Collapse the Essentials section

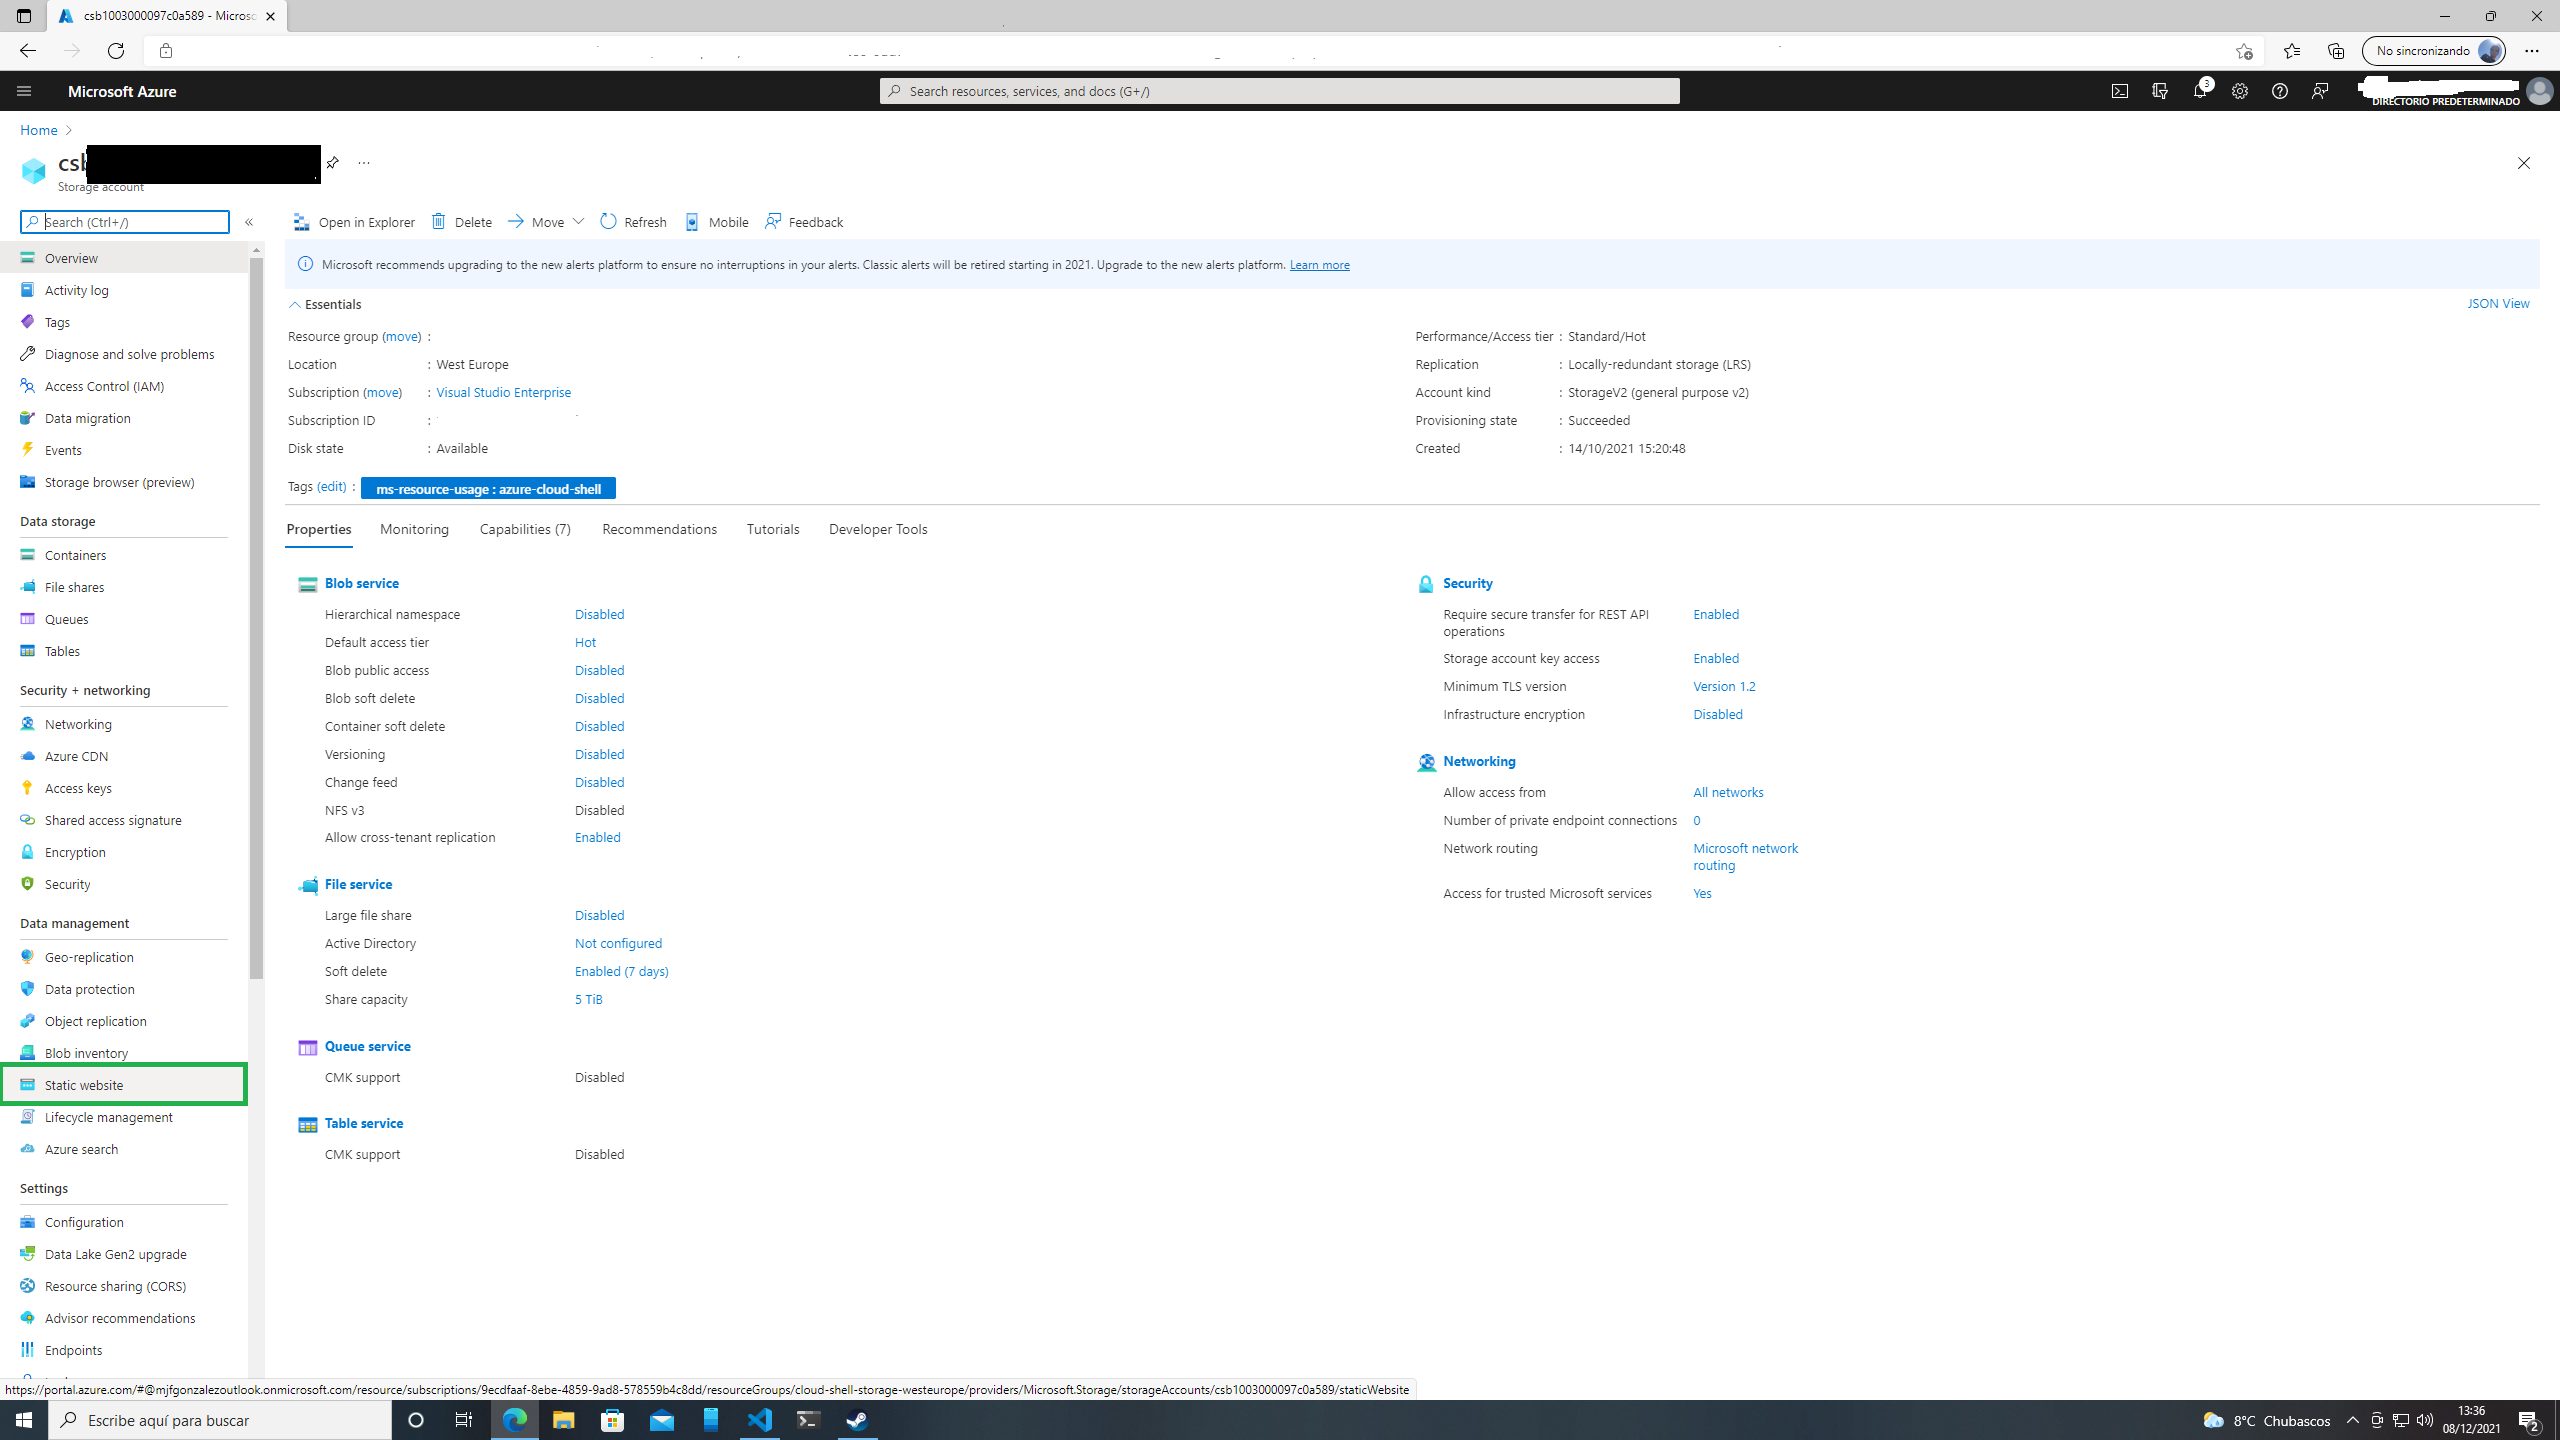point(325,304)
